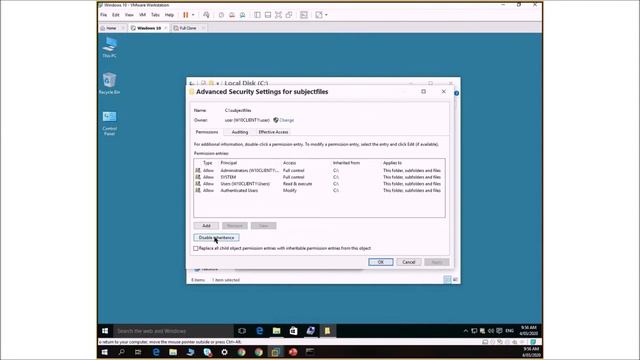Expand the stretch display dropdown arrow
This screenshot has width=640, height=360.
[326, 15]
